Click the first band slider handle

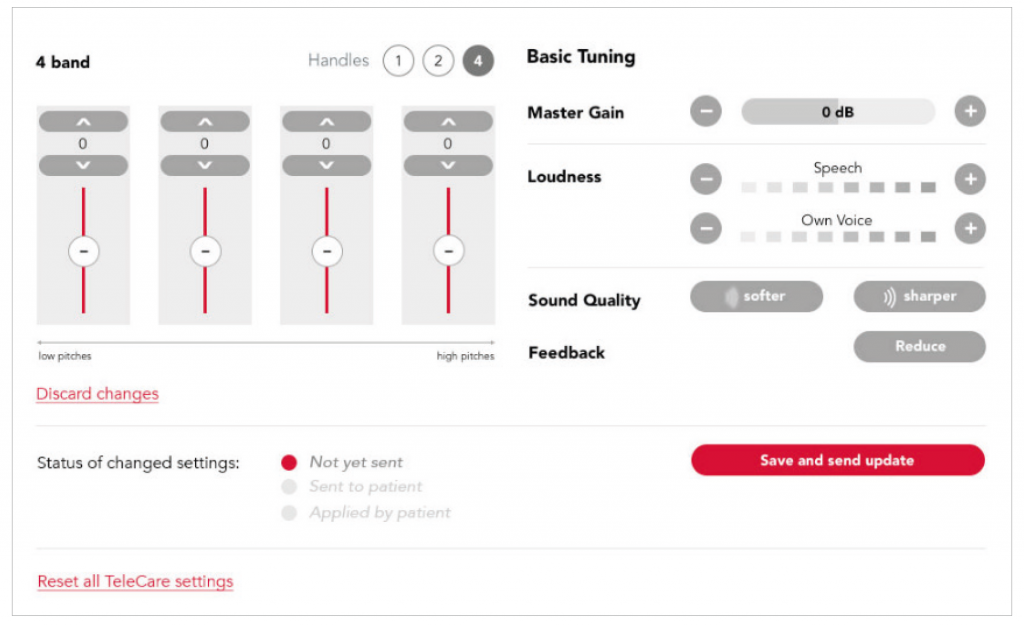click(84, 251)
